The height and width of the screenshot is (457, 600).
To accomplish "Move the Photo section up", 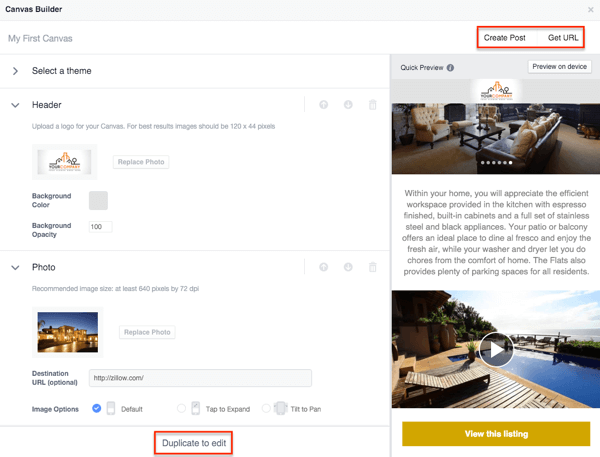I will point(324,267).
